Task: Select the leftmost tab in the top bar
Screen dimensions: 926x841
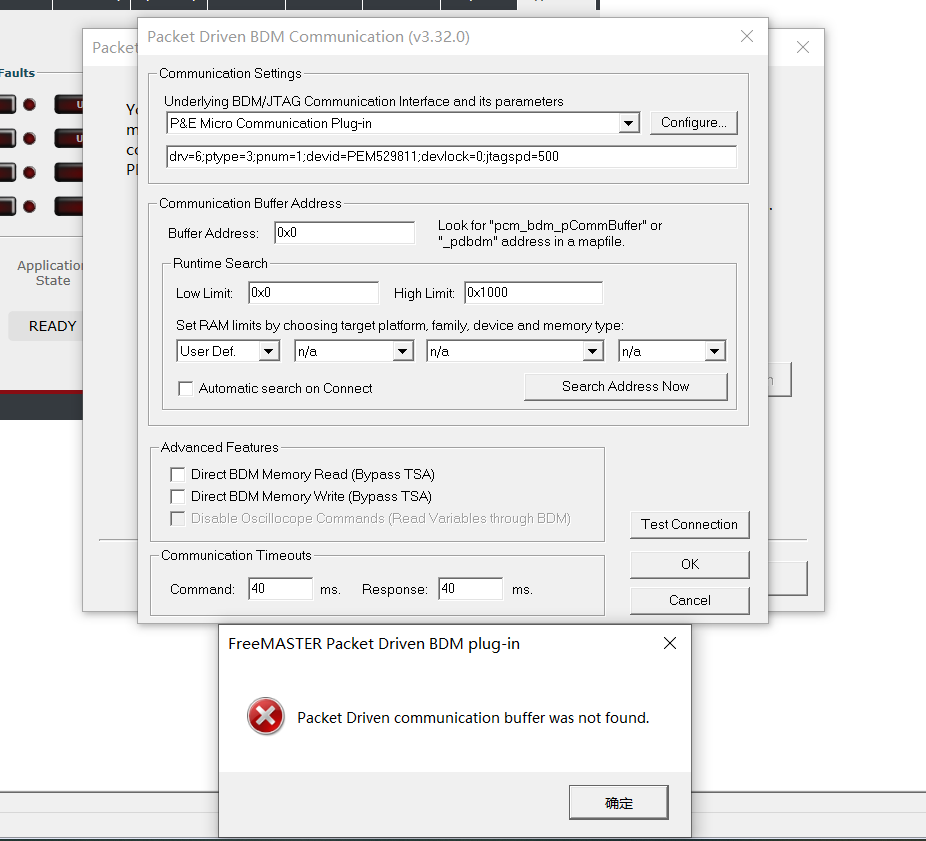Action: 25,5
